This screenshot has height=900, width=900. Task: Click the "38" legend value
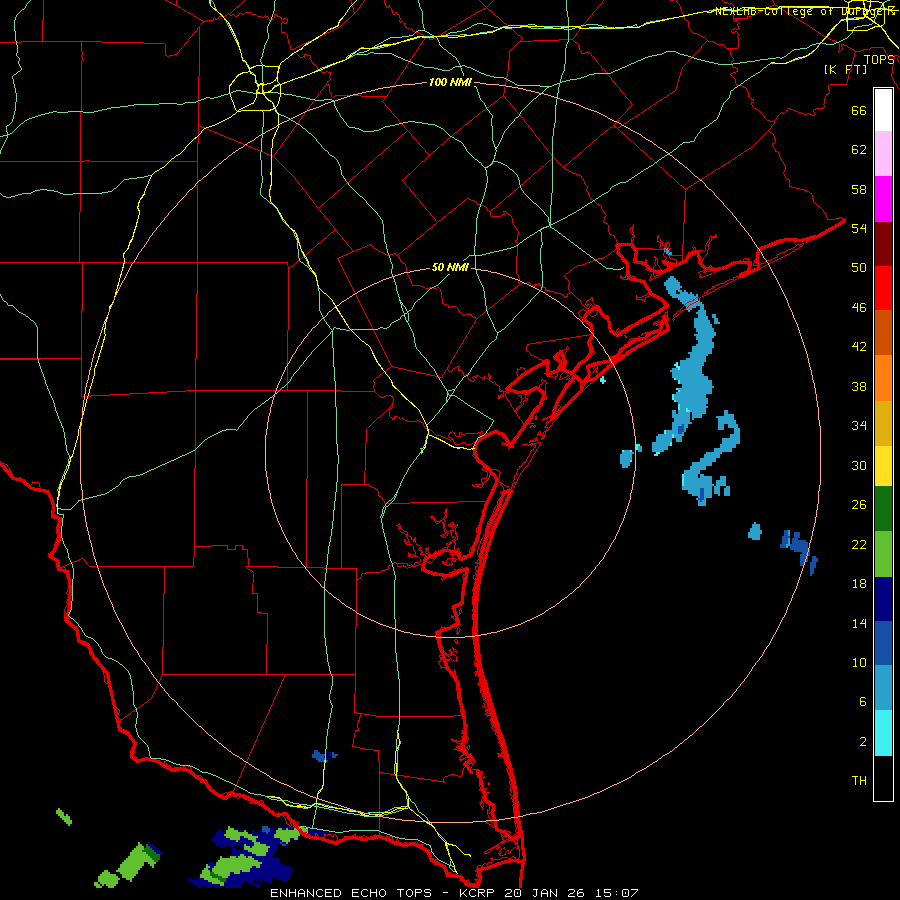pos(859,386)
